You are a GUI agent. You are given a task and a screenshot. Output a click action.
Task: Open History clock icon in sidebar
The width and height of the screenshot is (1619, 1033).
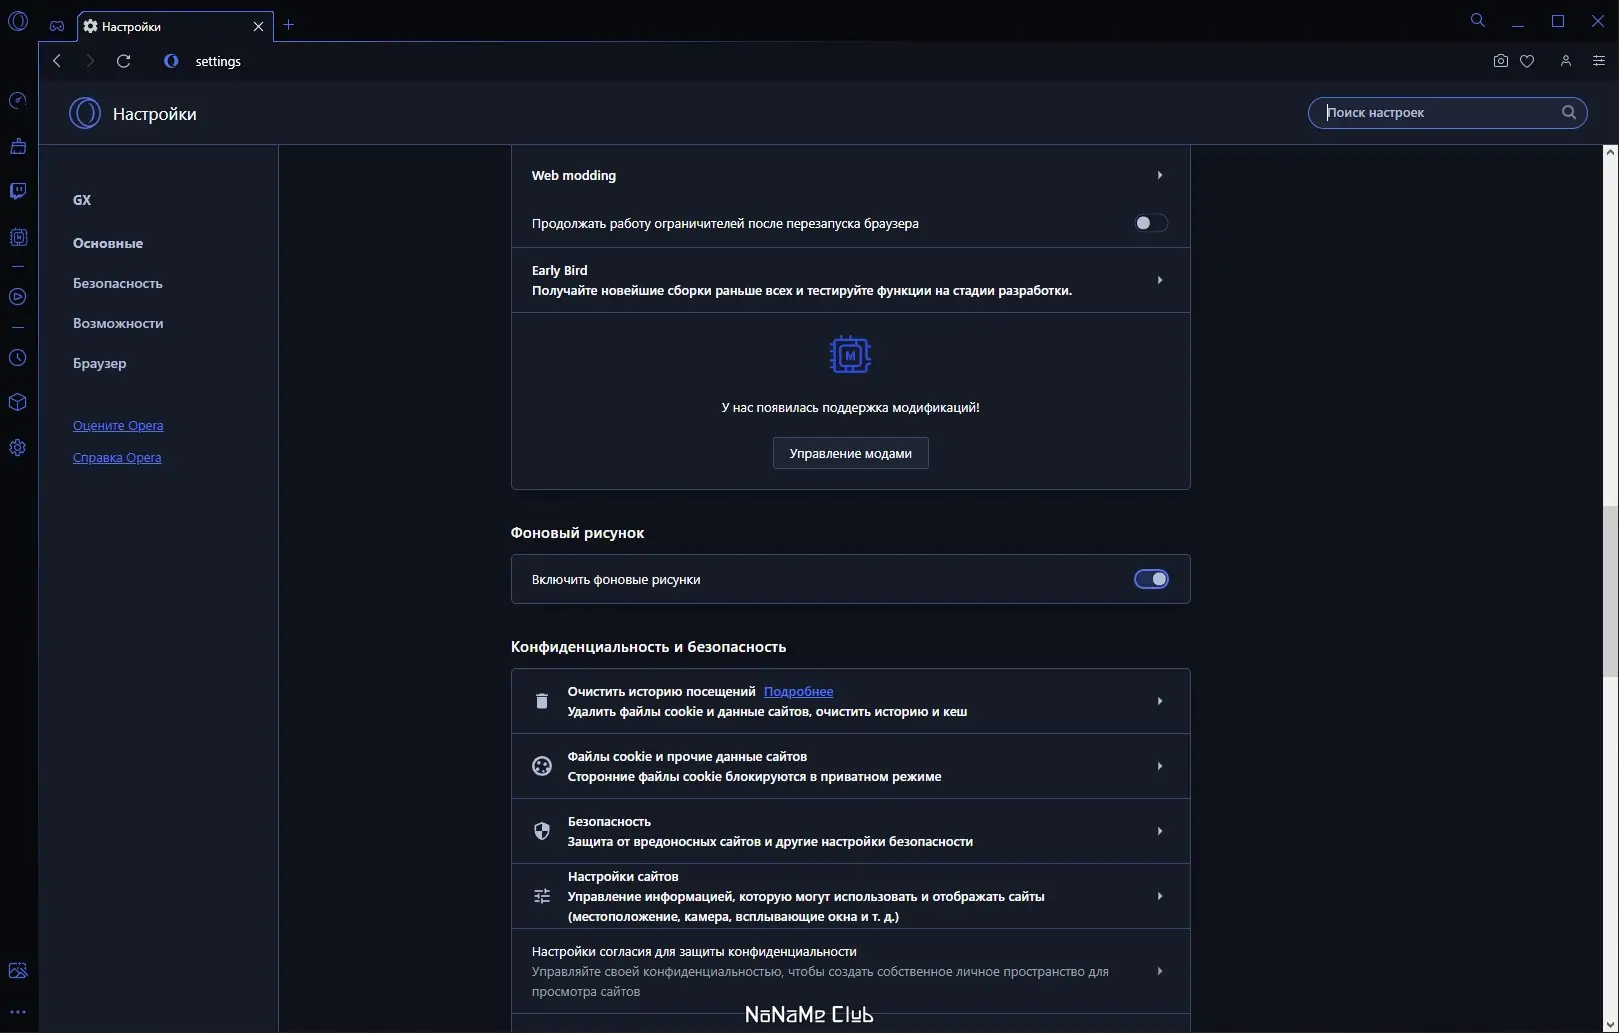[18, 358]
